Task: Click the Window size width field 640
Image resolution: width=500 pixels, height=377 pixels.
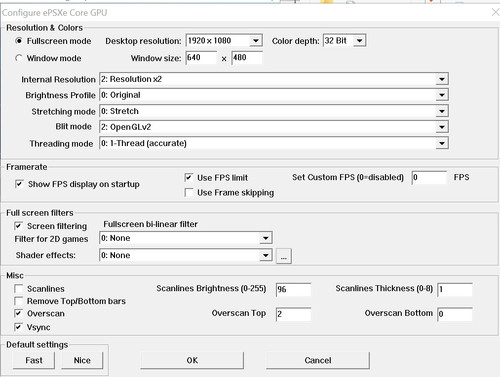Action: [x=201, y=58]
